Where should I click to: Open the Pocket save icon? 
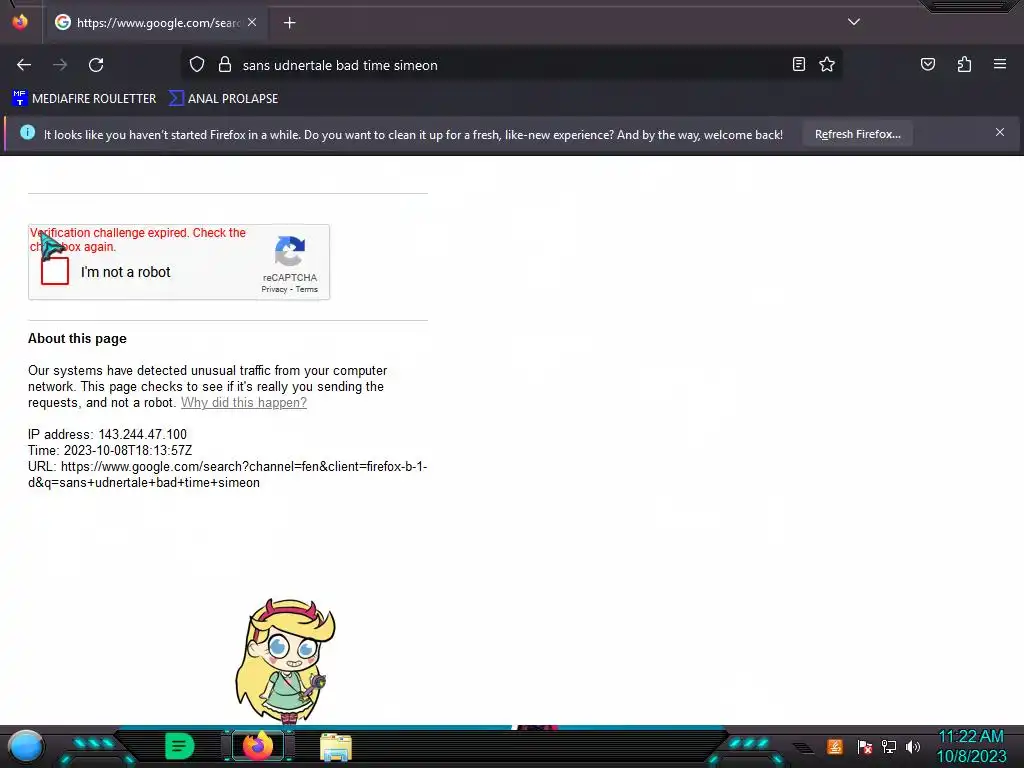point(928,64)
